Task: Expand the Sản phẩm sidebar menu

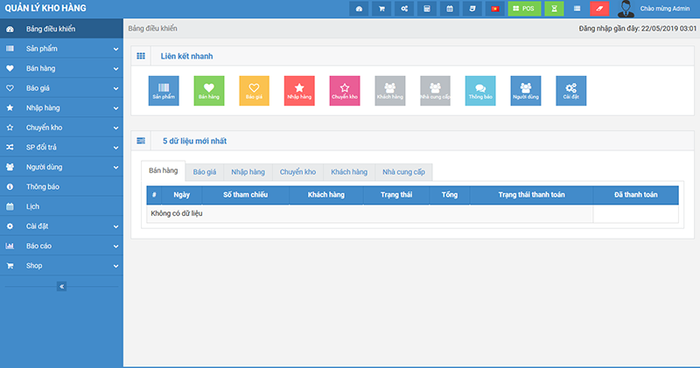Action: [x=62, y=49]
